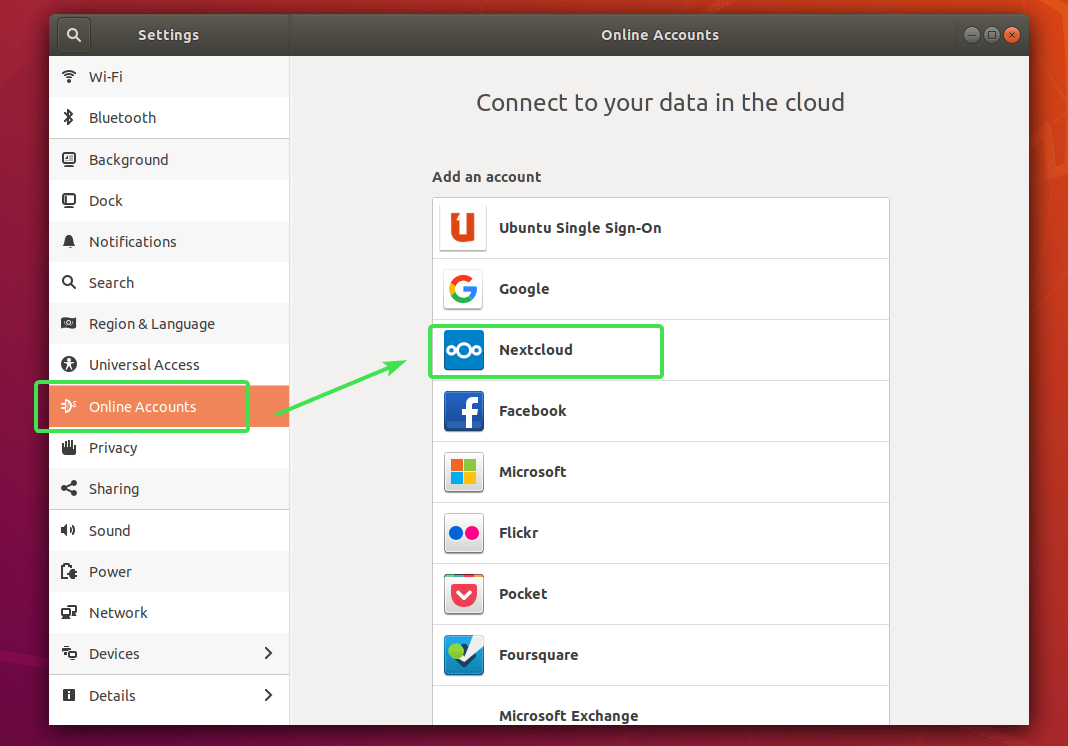Open the Network settings
Screen dimensions: 1068x746
pos(169,612)
